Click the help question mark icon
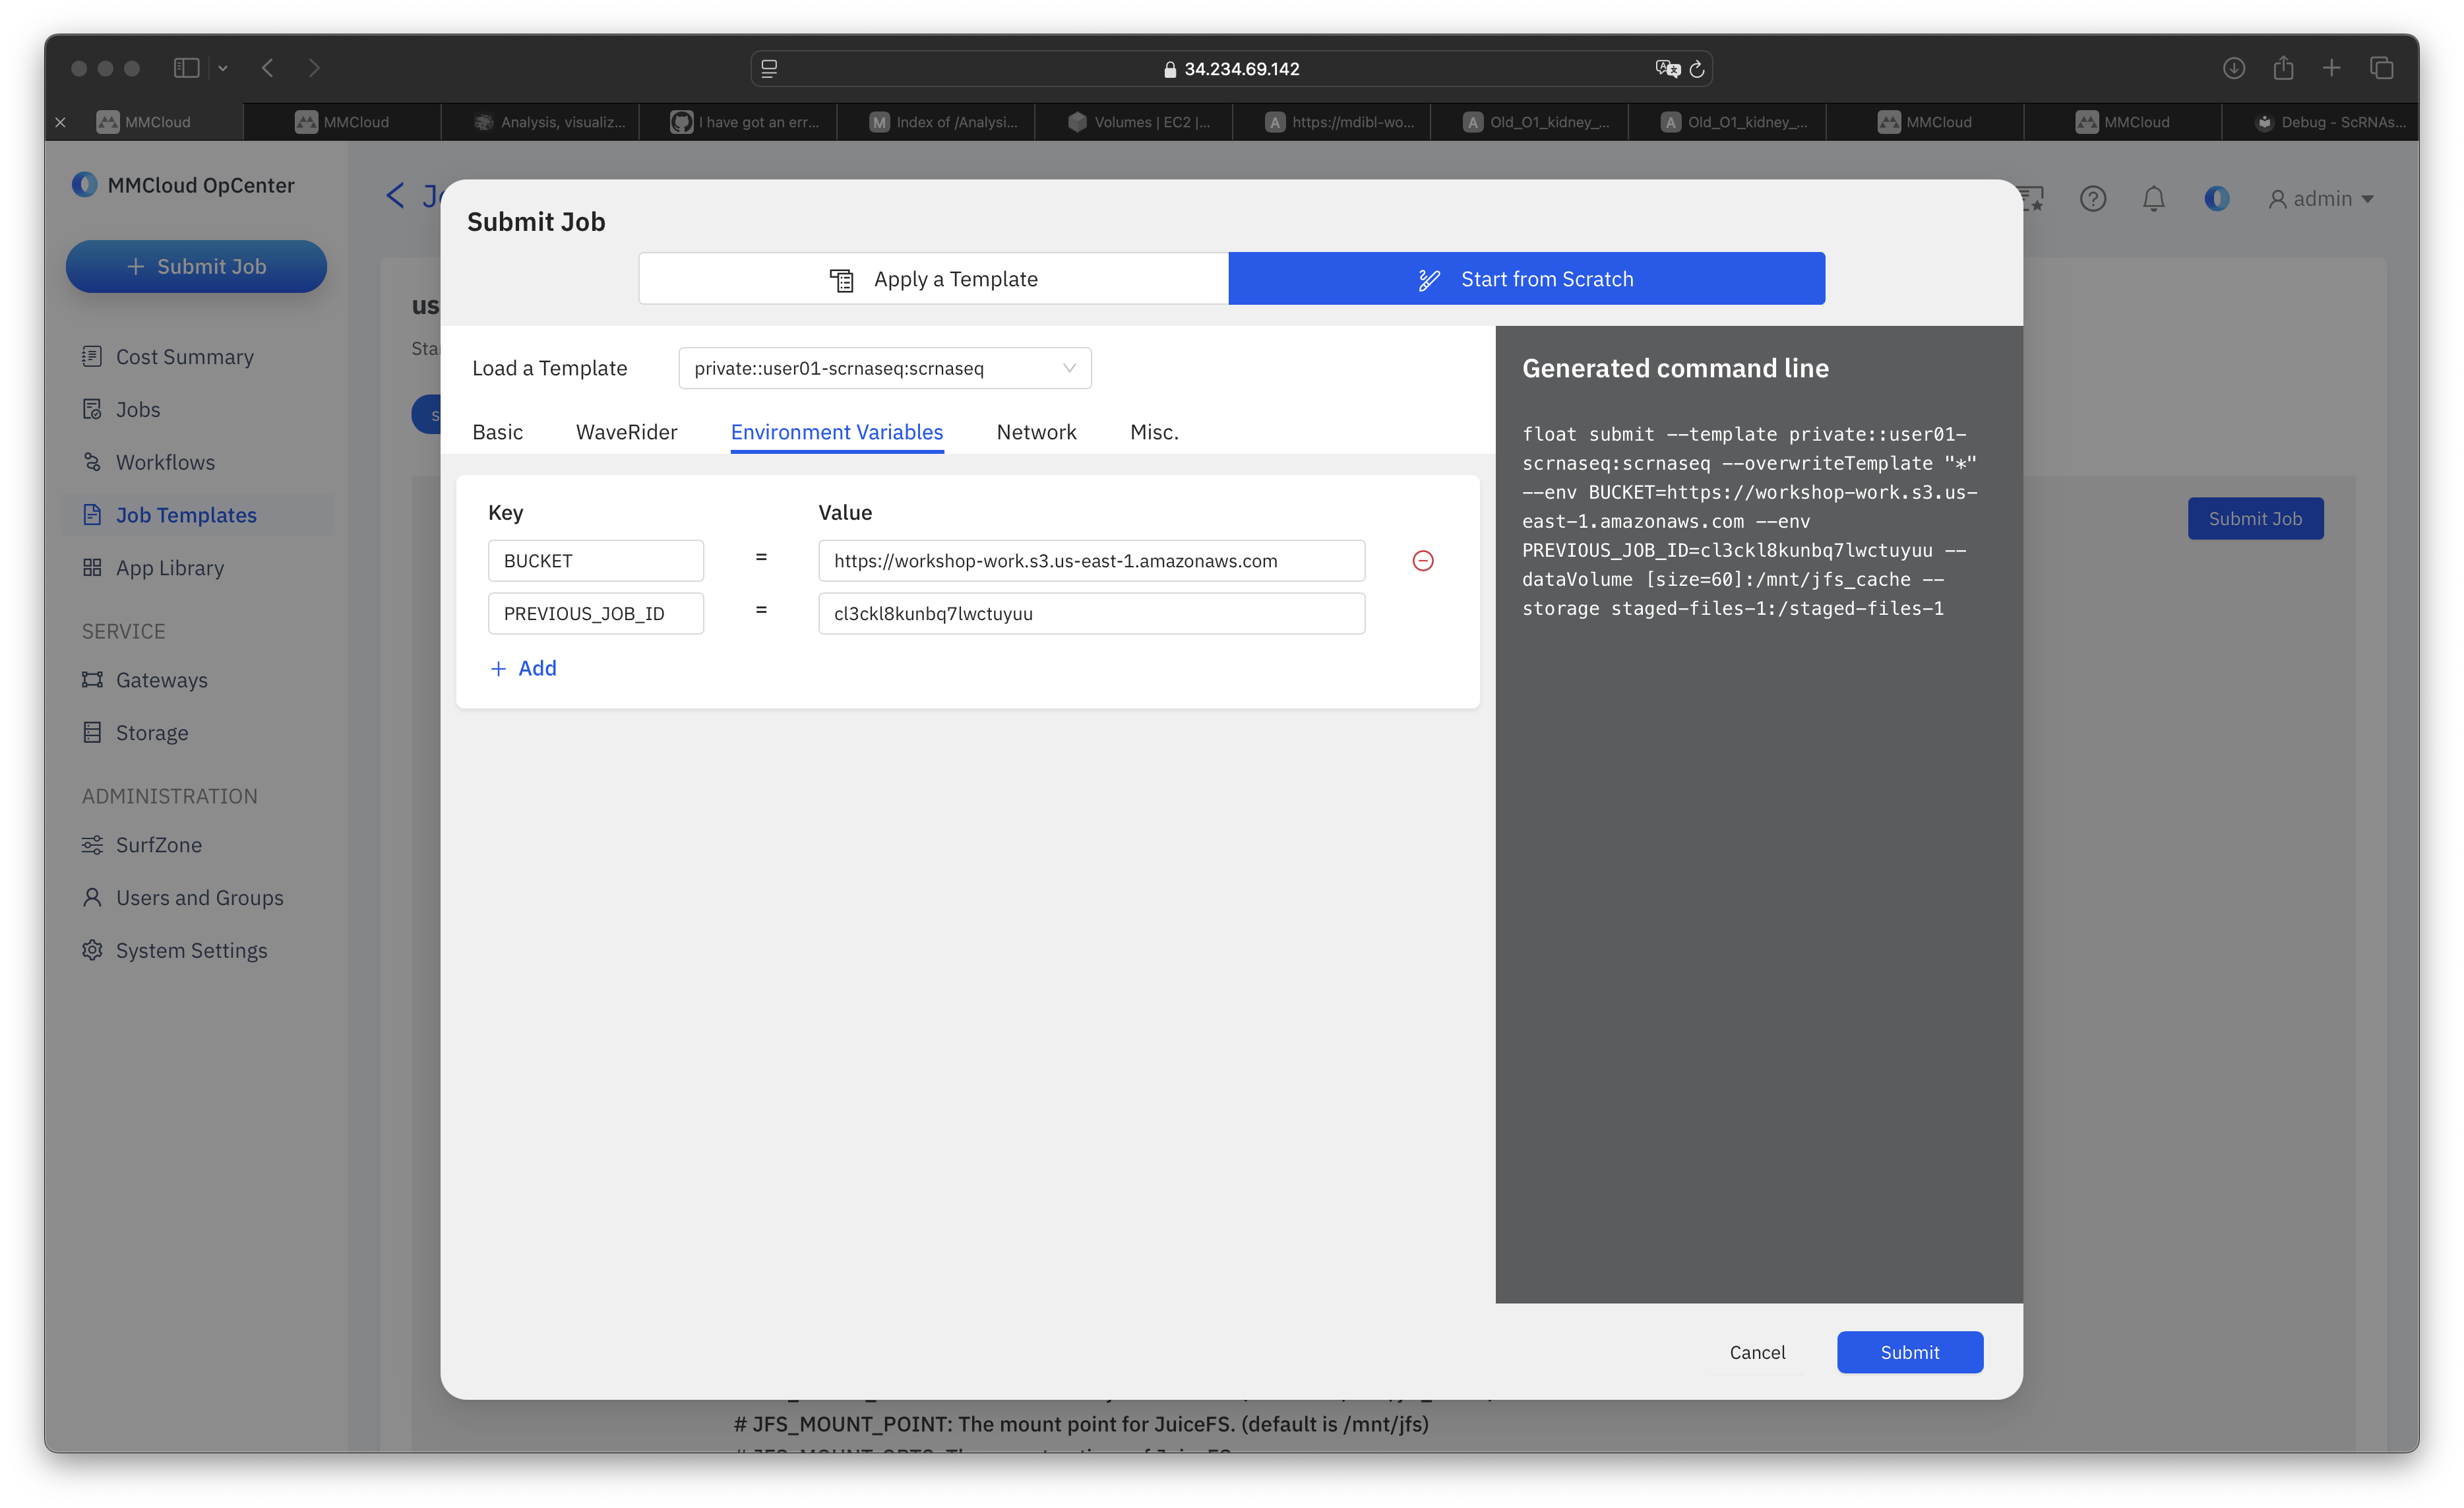 (2092, 199)
